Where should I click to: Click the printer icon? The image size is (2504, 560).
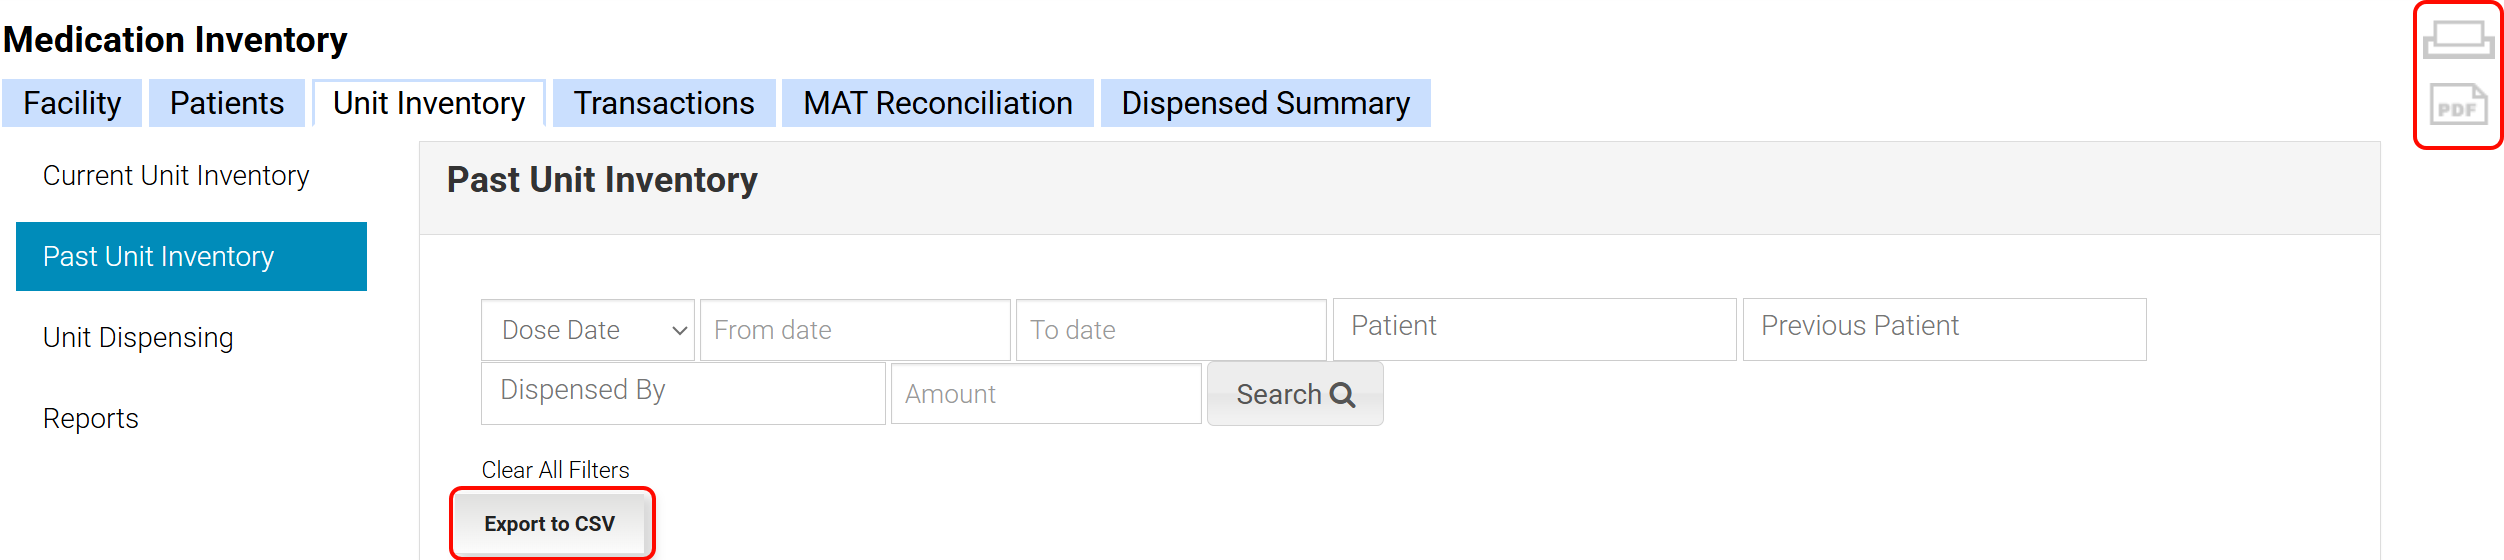(2457, 40)
